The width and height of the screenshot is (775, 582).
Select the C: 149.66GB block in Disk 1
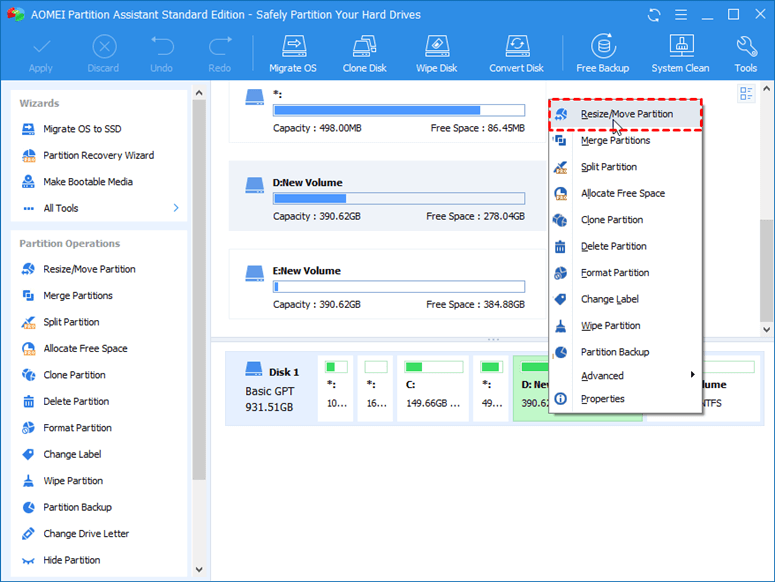pos(433,388)
